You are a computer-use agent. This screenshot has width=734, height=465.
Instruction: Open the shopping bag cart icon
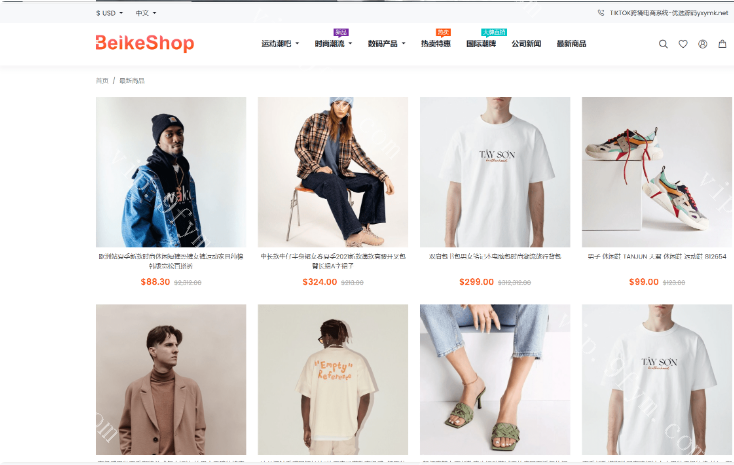tap(722, 44)
